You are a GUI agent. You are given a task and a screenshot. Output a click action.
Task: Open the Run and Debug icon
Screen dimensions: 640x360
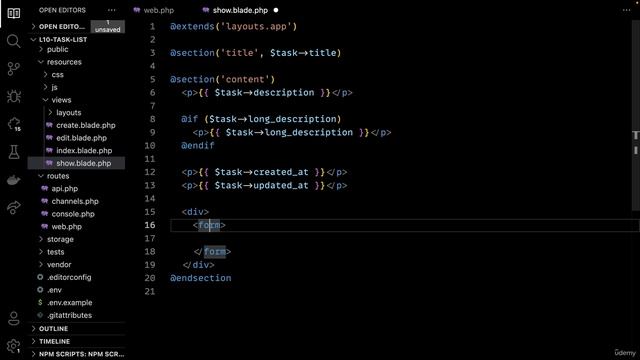coord(13,96)
